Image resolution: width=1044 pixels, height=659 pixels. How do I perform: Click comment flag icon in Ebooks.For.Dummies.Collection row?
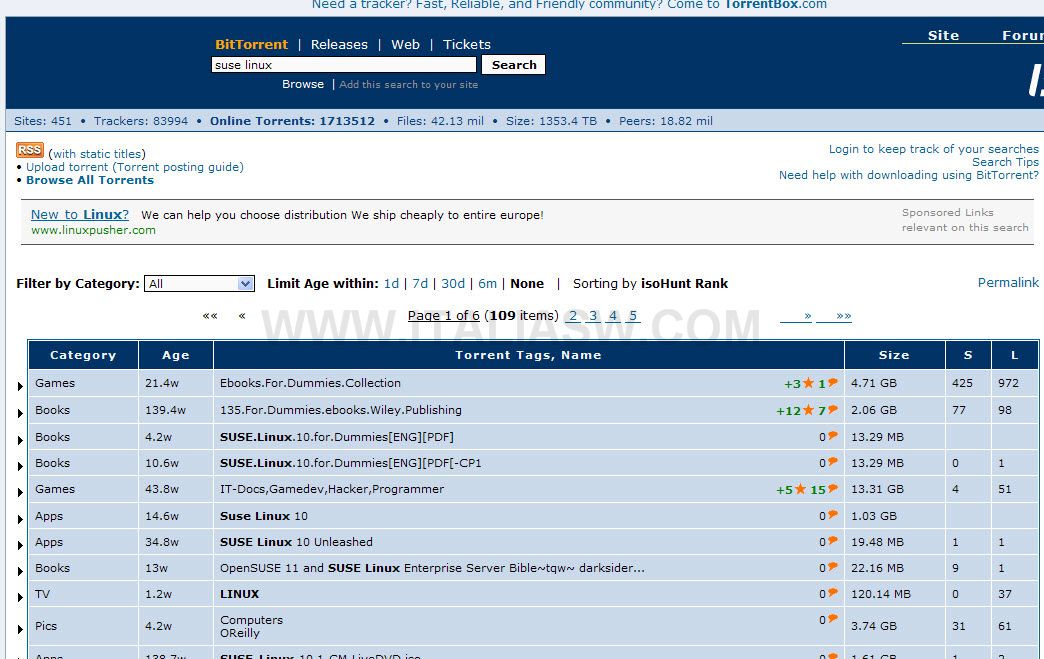[x=832, y=382]
